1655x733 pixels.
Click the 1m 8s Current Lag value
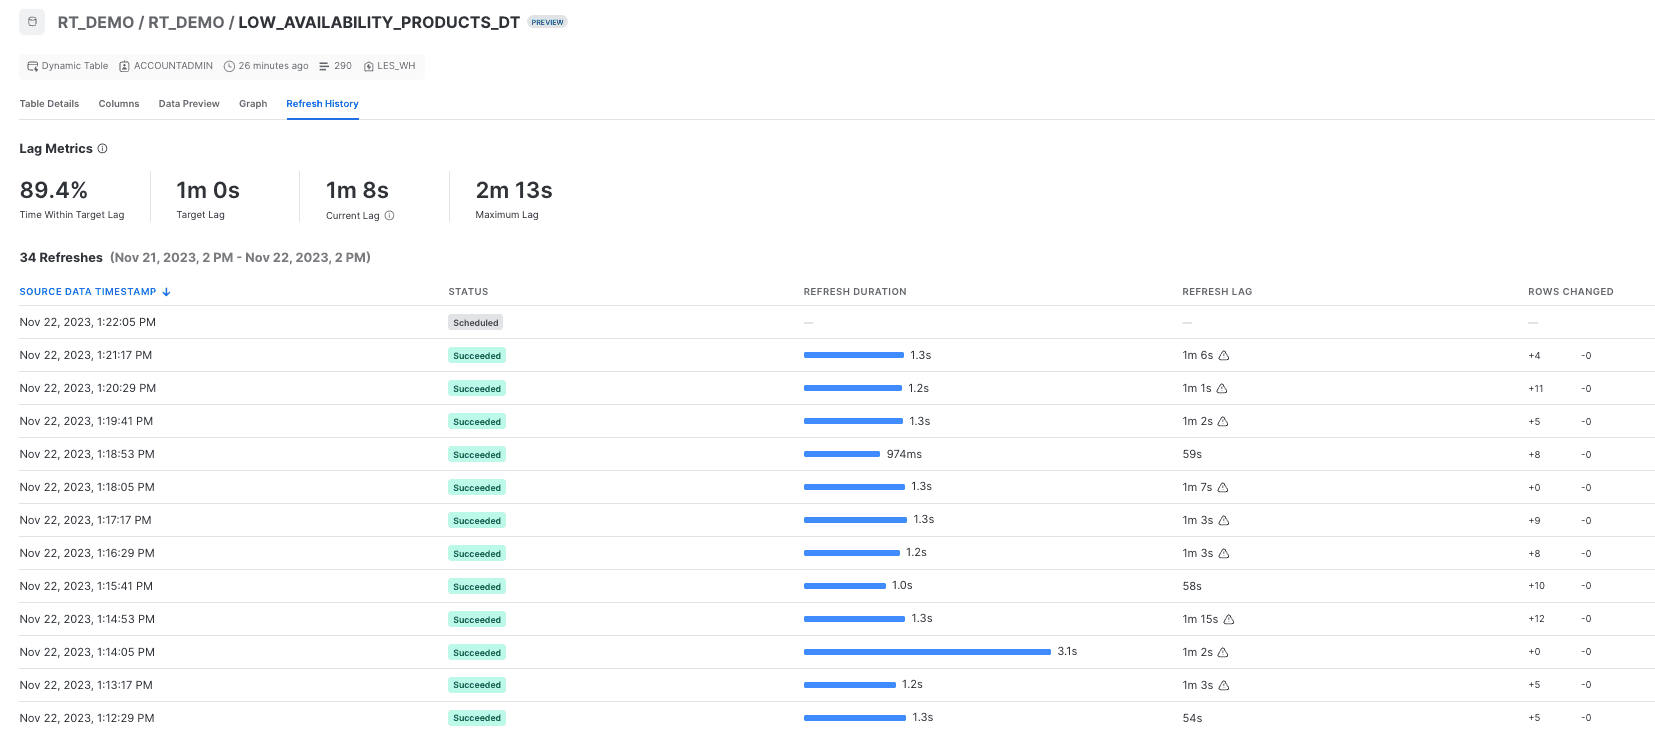(x=357, y=190)
